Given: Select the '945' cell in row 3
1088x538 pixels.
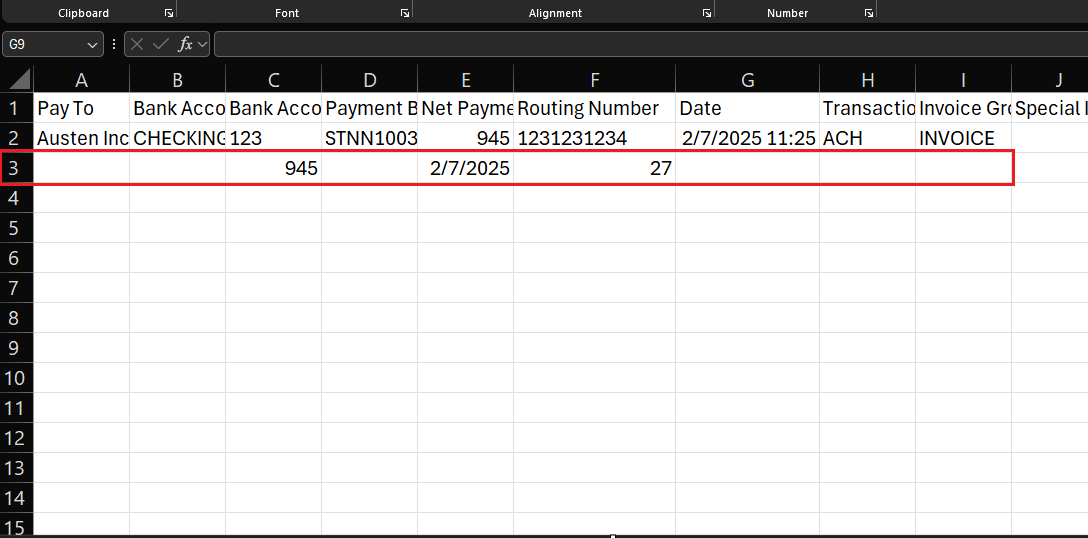Looking at the screenshot, I should [x=273, y=168].
